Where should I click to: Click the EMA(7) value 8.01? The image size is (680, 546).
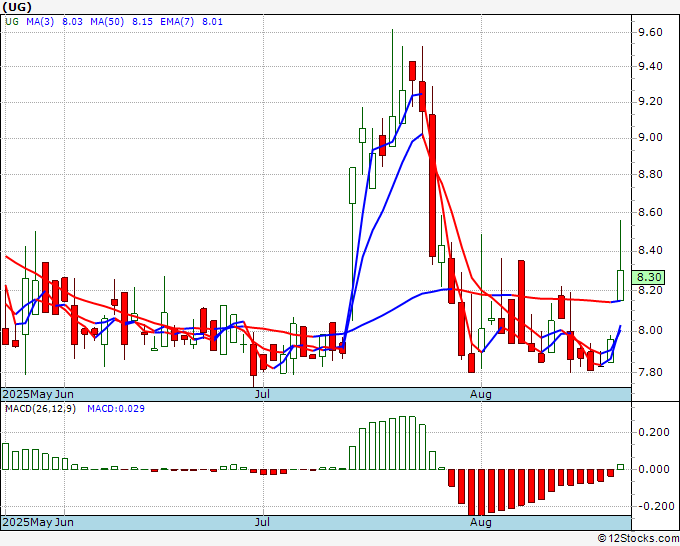point(212,22)
